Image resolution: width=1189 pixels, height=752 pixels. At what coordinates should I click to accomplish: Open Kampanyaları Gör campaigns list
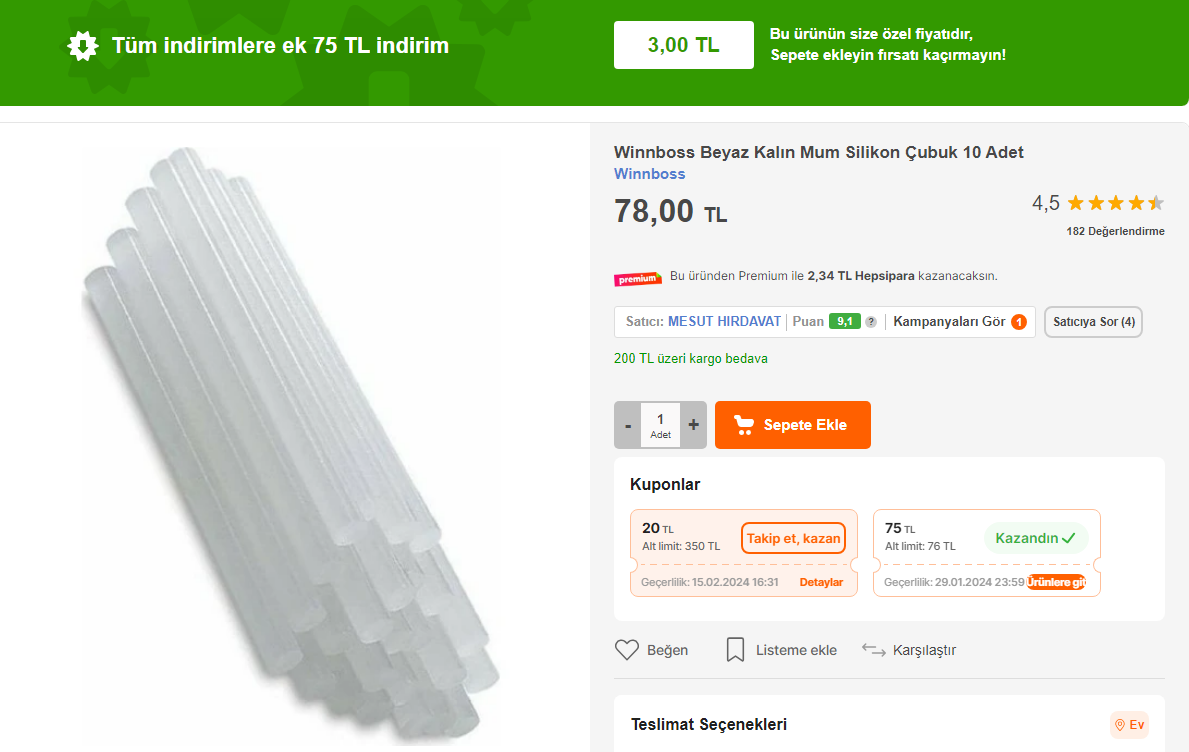pos(949,322)
